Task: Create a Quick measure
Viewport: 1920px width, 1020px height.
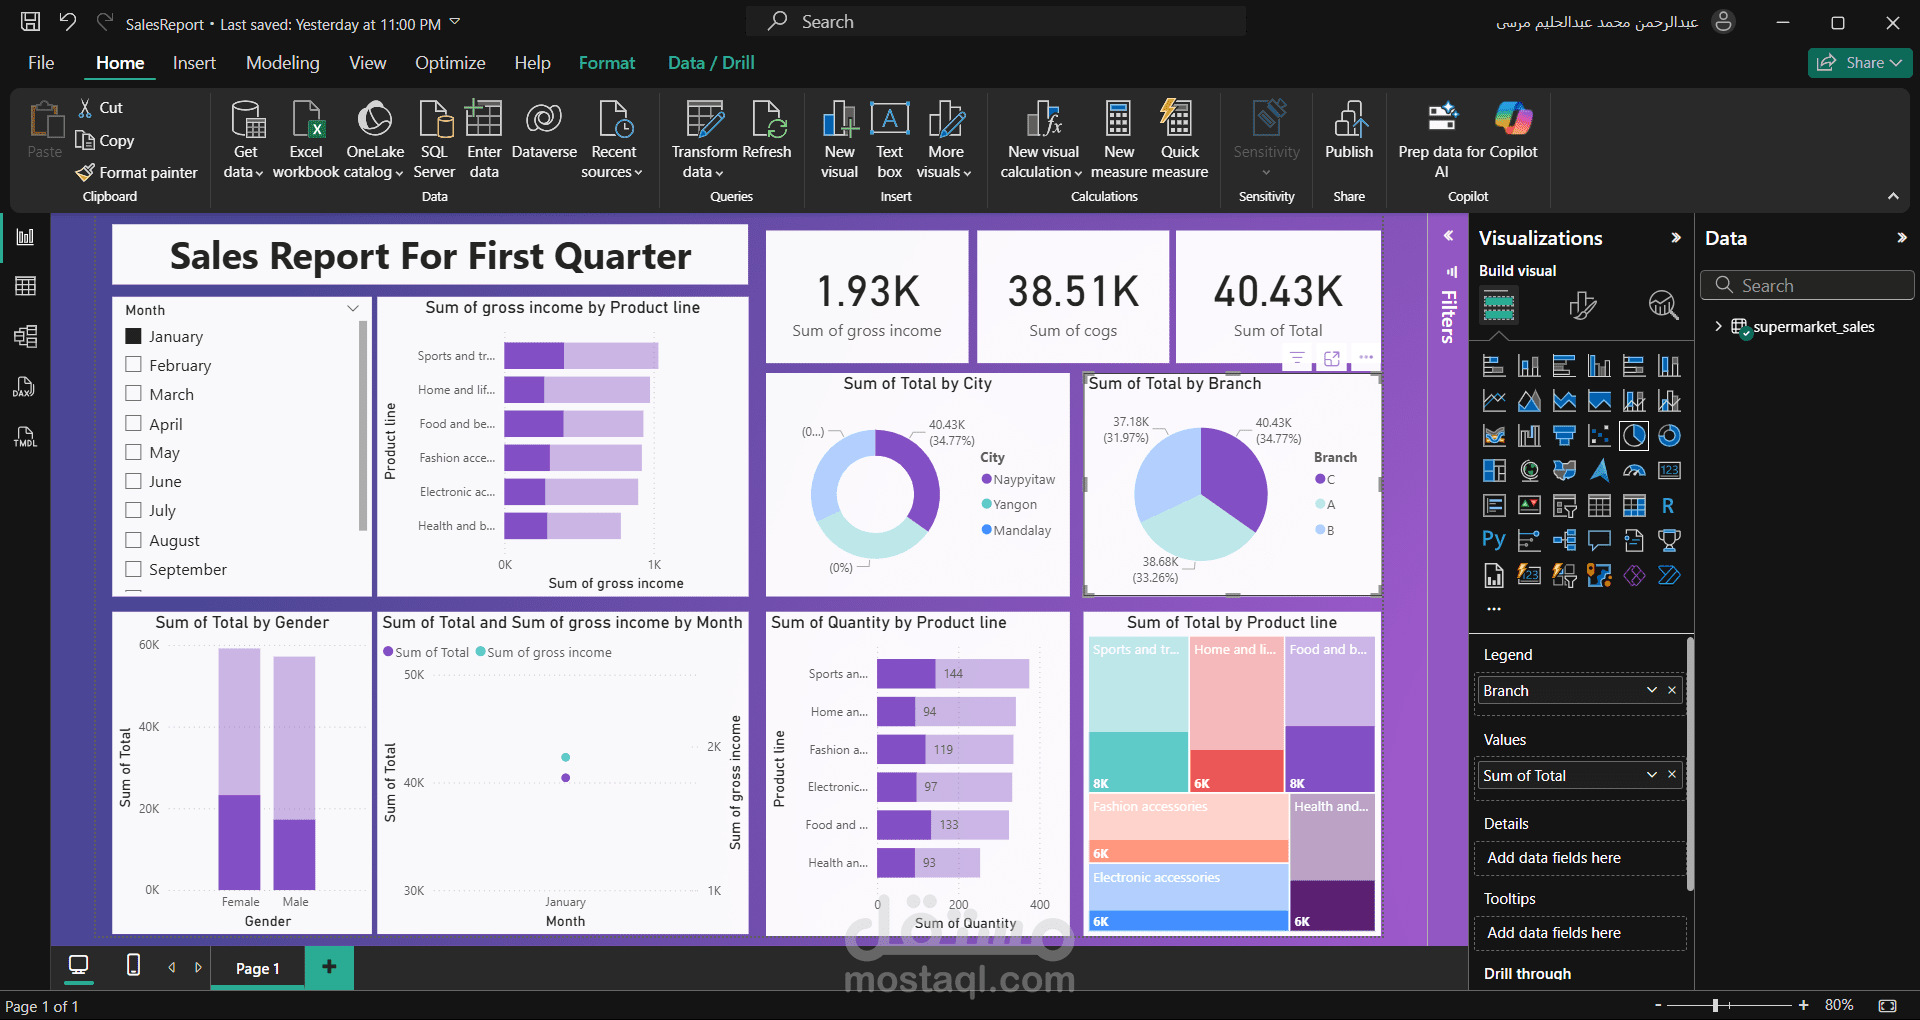Action: [1180, 139]
